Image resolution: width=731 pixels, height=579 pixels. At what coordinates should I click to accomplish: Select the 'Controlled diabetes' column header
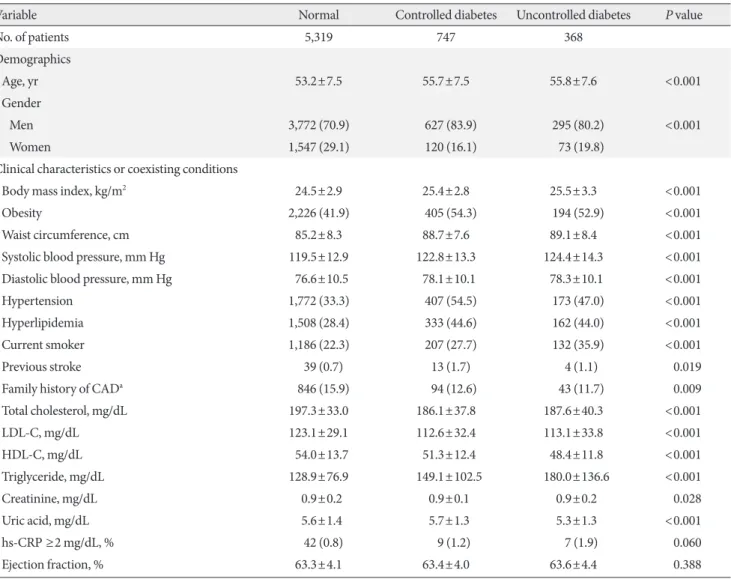click(x=446, y=15)
